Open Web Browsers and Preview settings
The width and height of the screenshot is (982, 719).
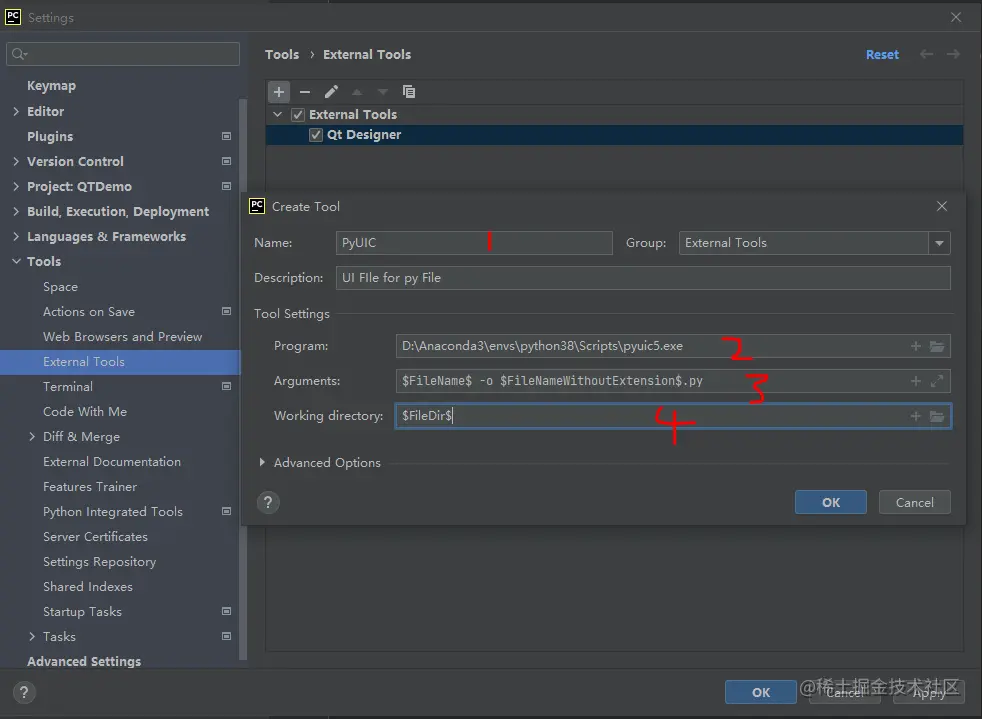(x=123, y=336)
